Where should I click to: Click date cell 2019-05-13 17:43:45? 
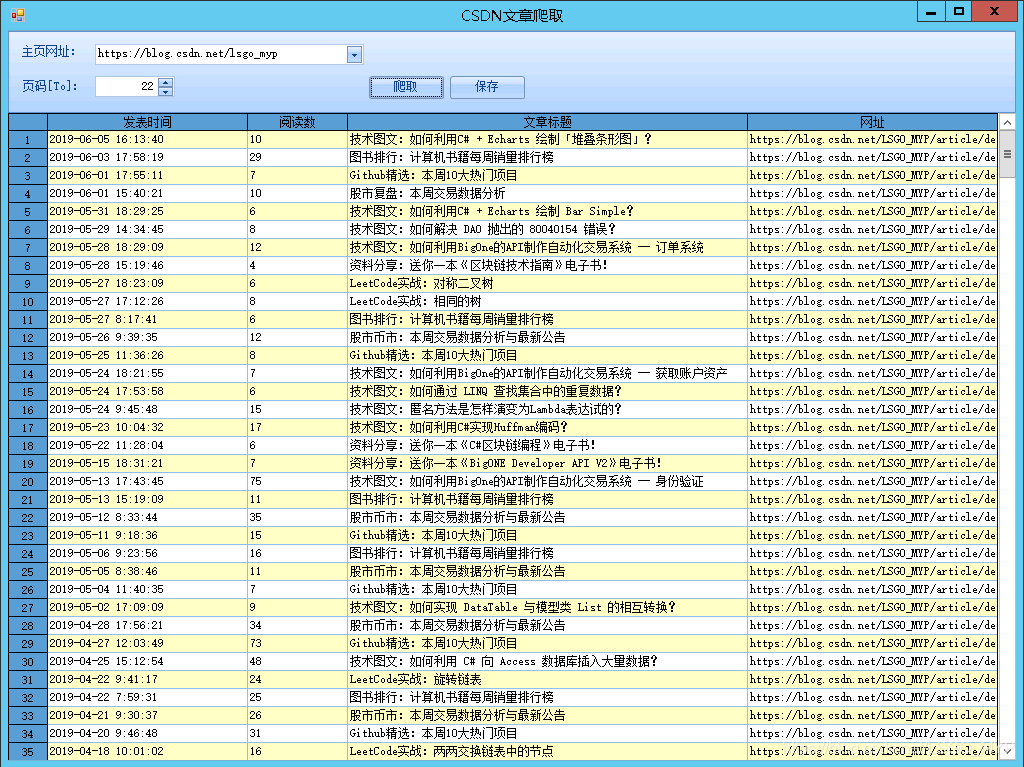coord(148,481)
